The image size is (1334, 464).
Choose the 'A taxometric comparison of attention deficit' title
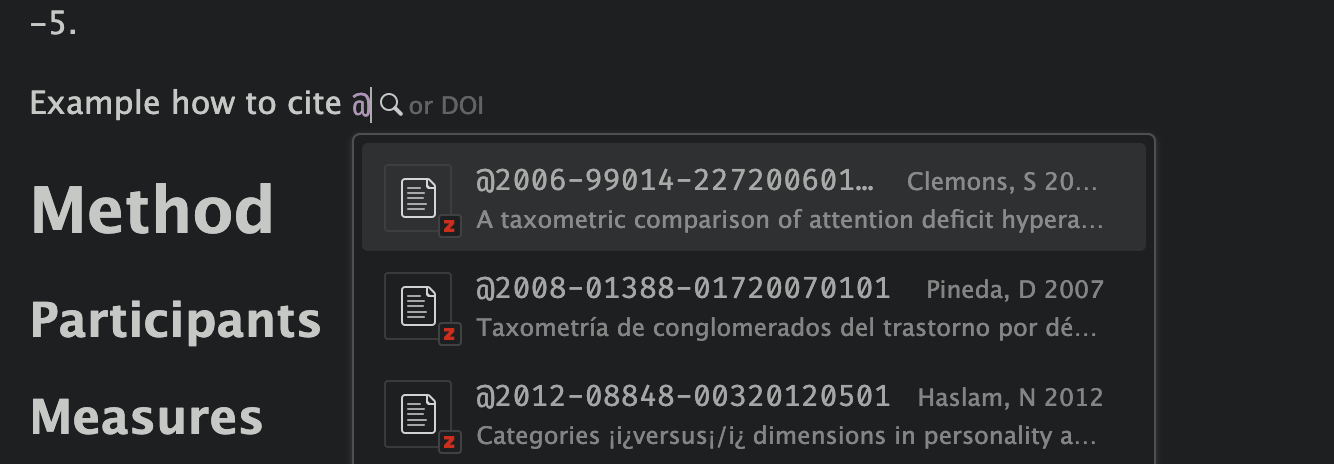(789, 220)
